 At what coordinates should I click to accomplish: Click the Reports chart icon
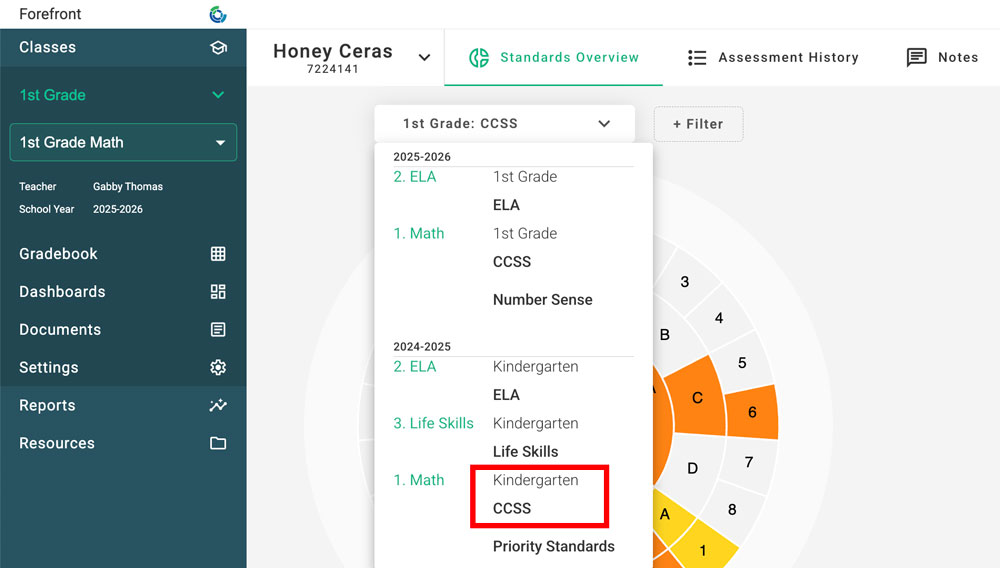[x=218, y=406]
